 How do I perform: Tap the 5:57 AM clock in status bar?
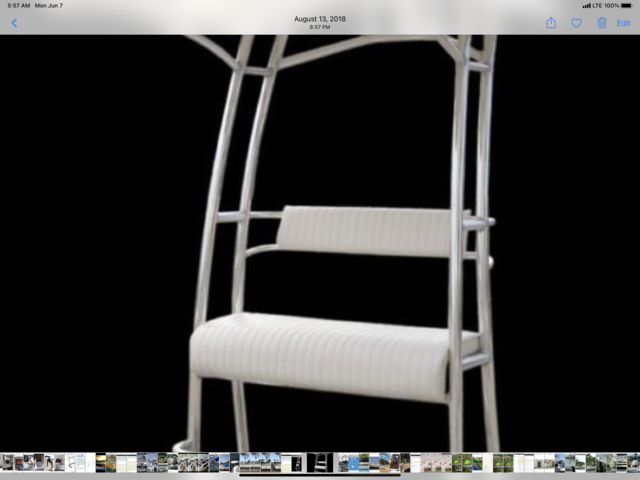19,6
